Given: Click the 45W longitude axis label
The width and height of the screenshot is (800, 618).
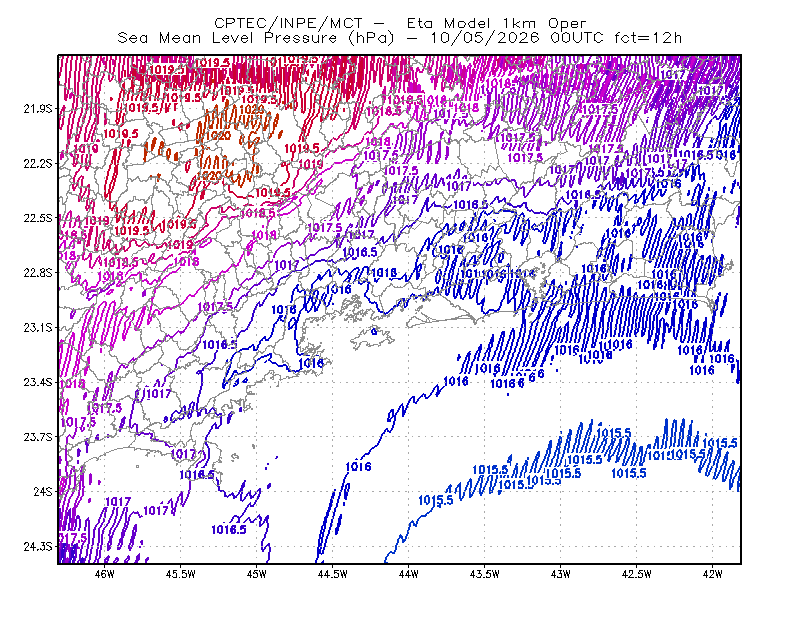Looking at the screenshot, I should [257, 574].
